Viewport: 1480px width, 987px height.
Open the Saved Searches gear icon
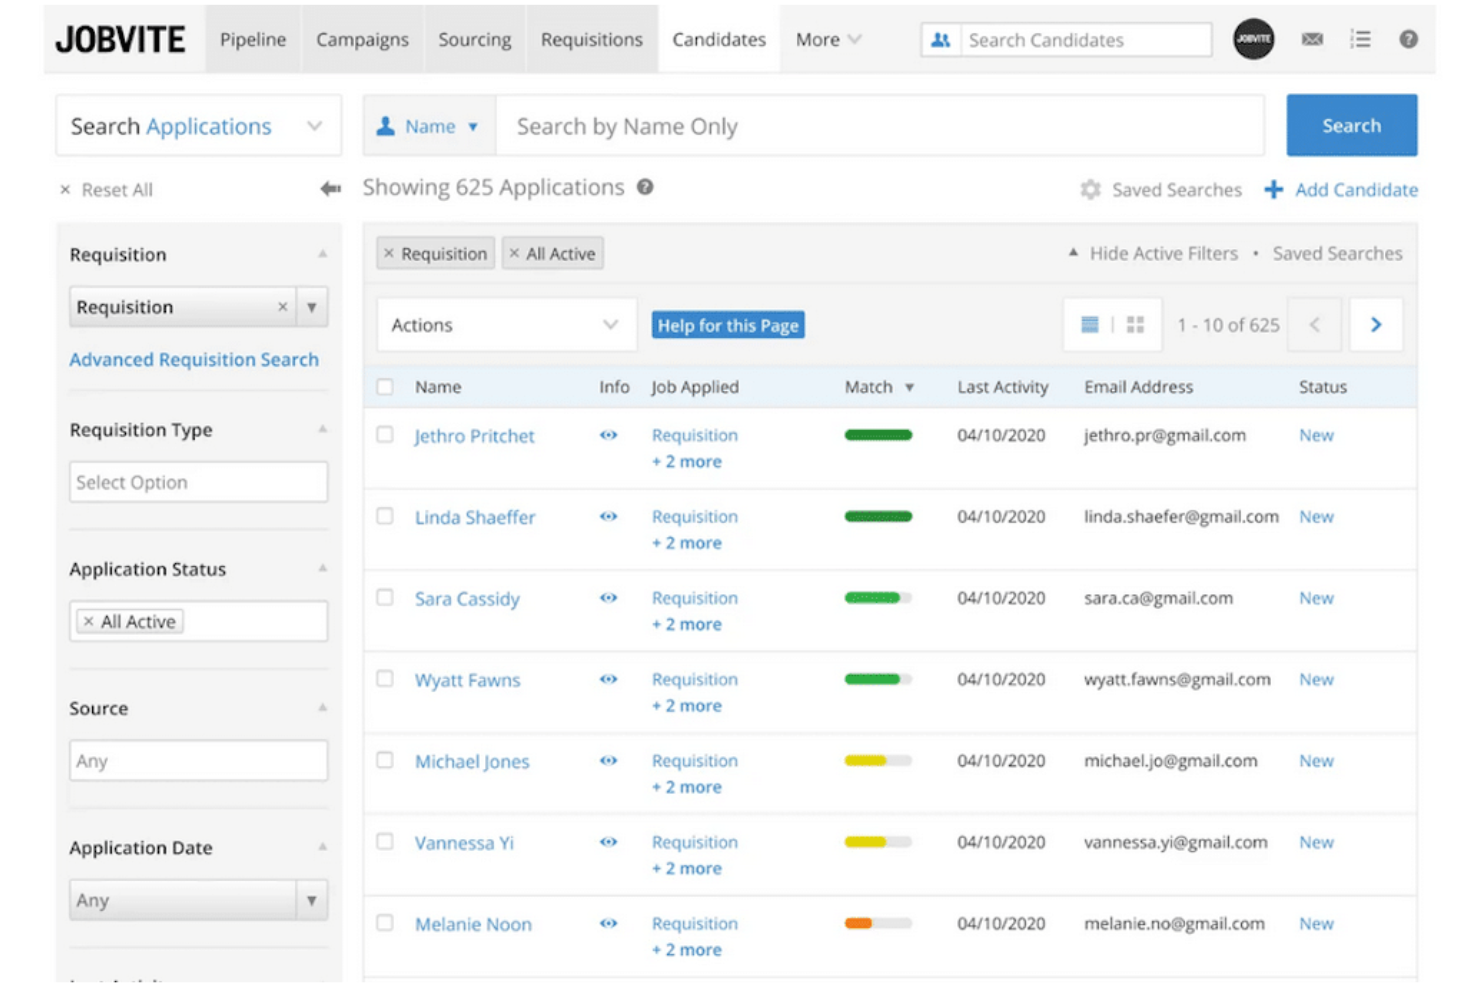[x=1090, y=189]
